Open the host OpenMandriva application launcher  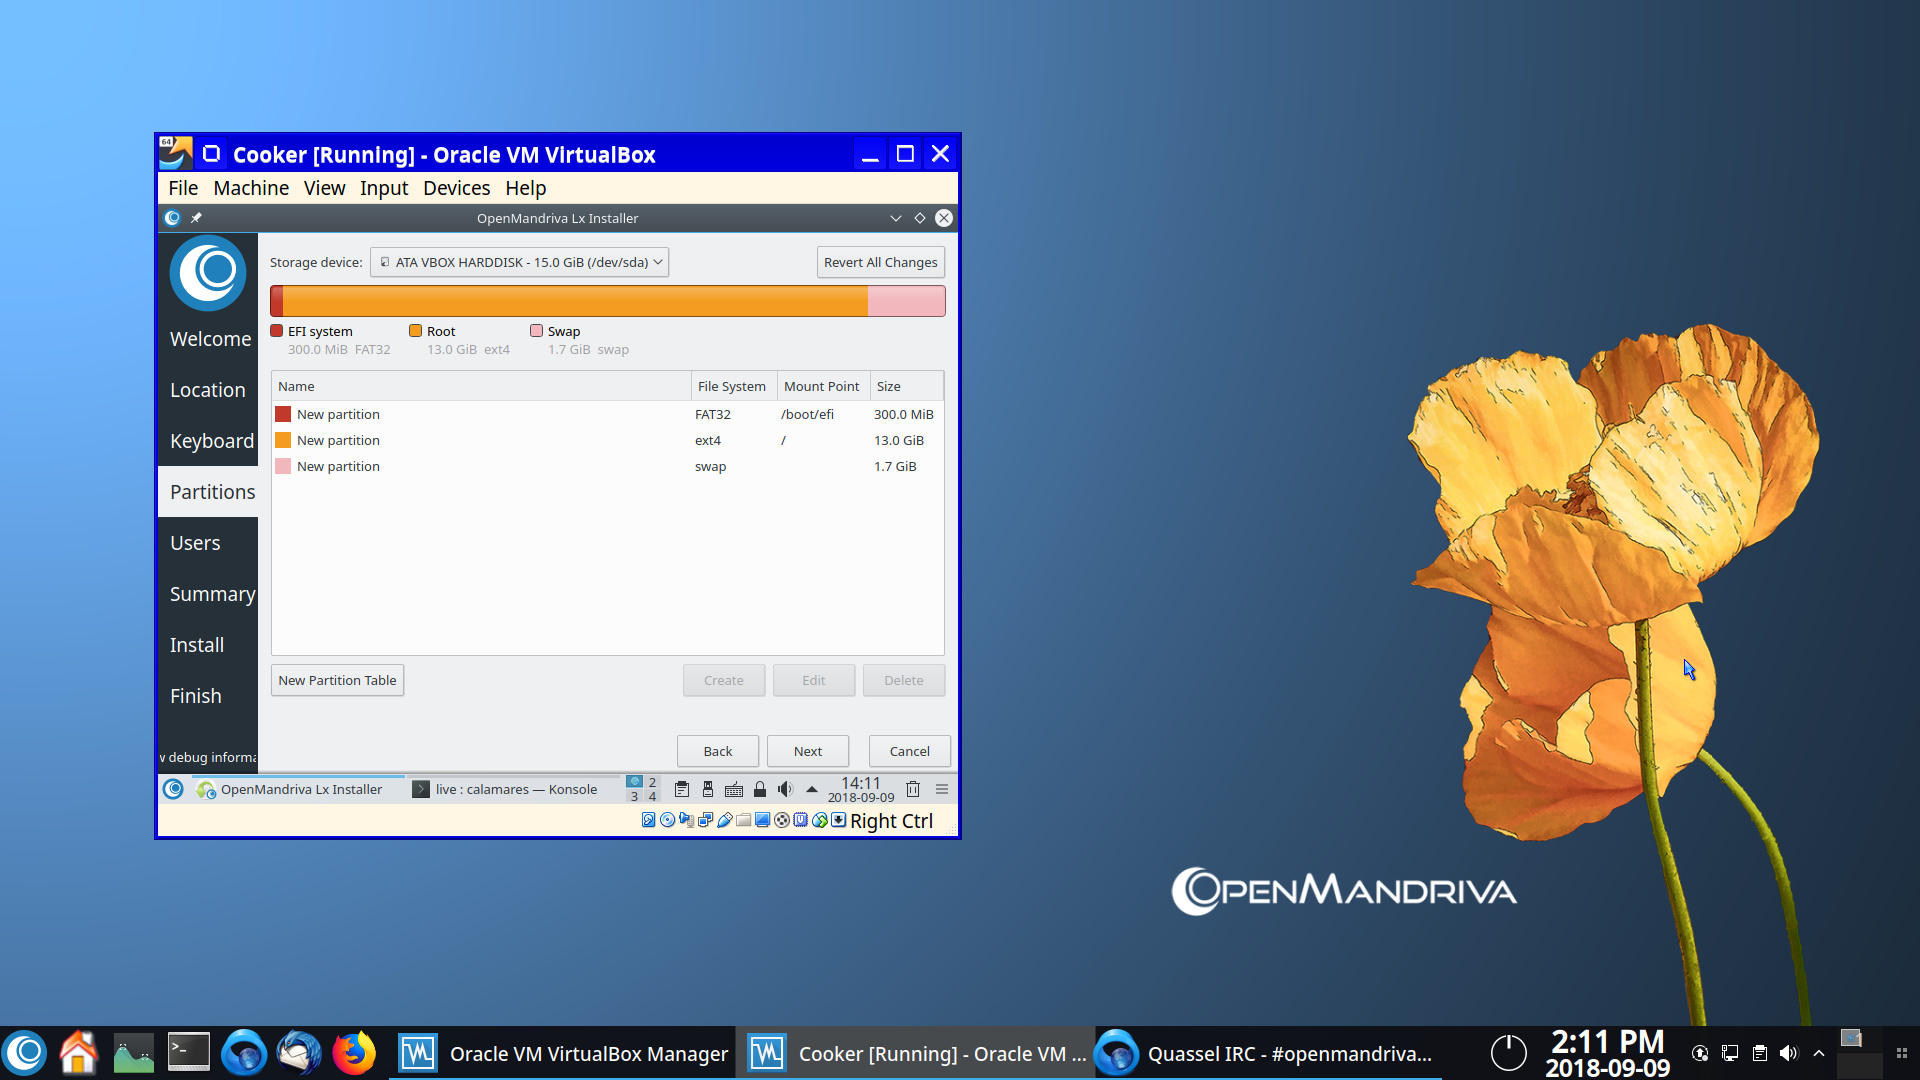(x=26, y=1053)
